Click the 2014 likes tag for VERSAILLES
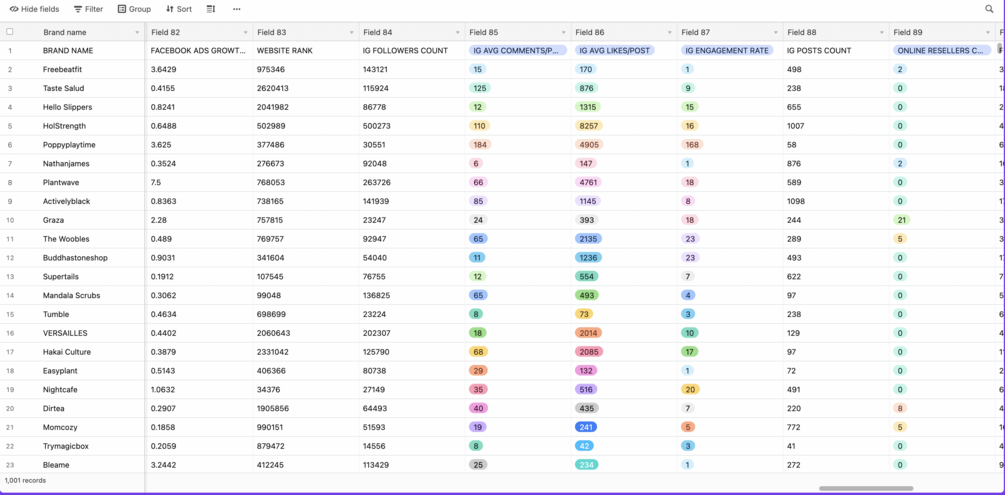Viewport: 1005px width, 495px height. (588, 333)
